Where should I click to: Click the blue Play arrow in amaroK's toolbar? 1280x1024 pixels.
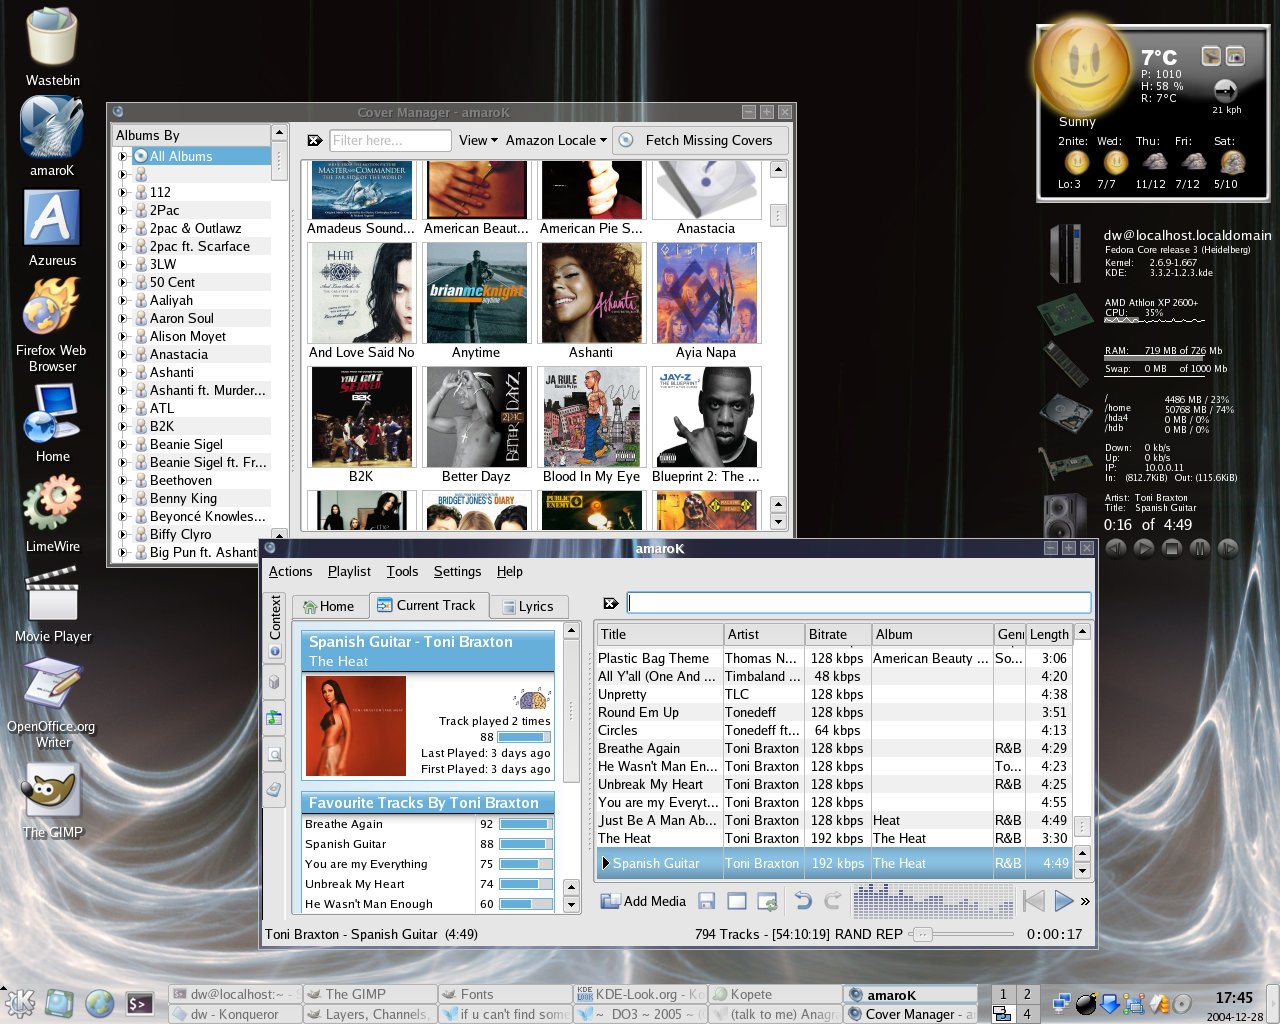click(1063, 901)
